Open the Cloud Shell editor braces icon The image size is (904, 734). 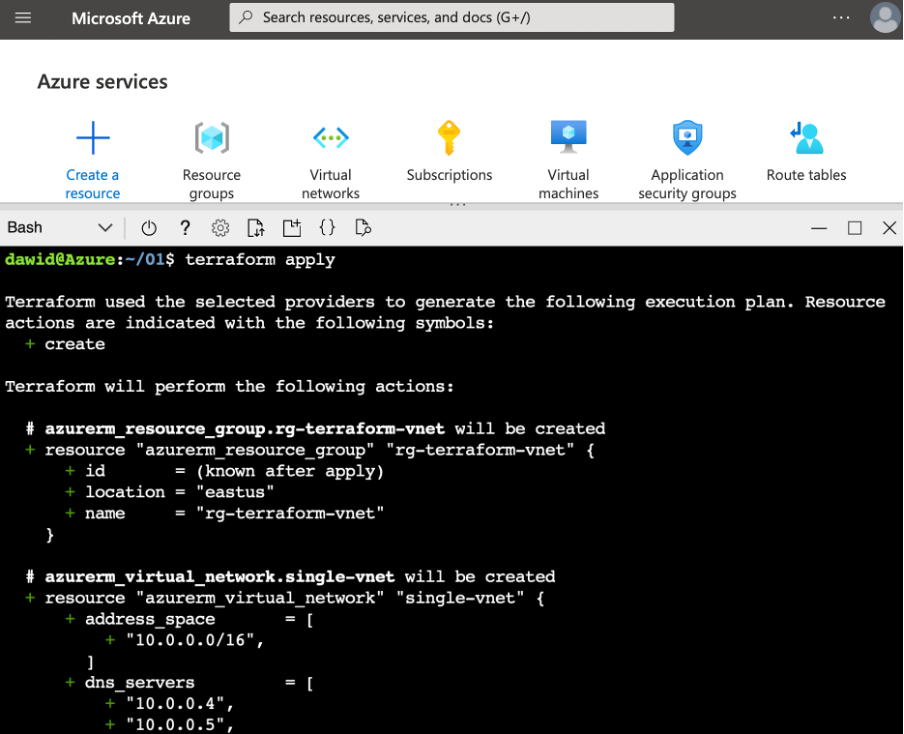327,227
